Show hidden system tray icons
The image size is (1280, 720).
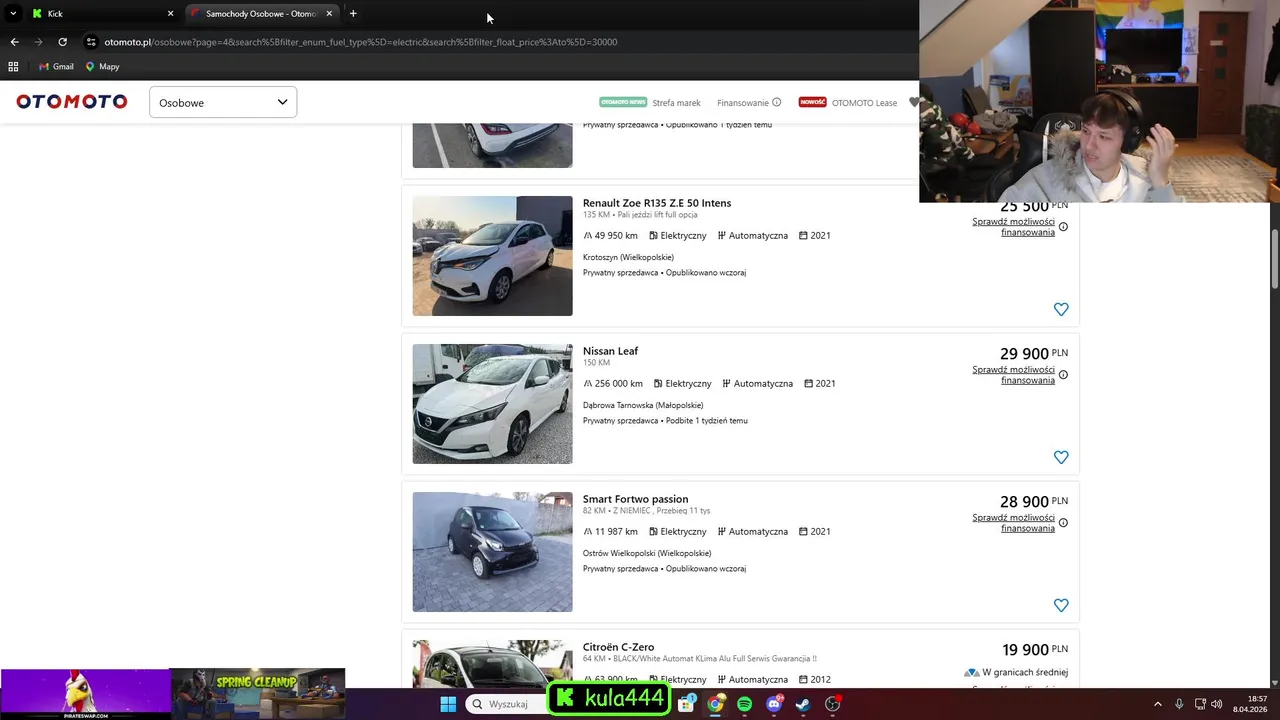pos(1158,704)
